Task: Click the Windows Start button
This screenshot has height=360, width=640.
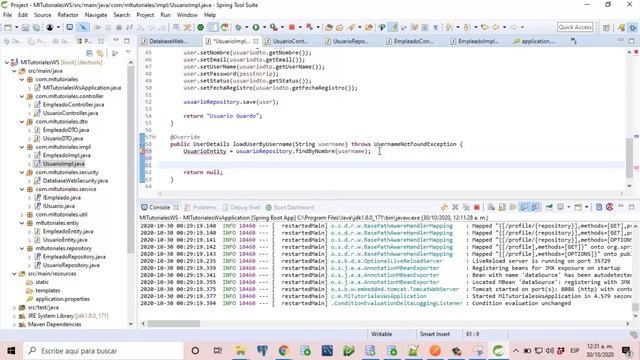Action: 11,351
